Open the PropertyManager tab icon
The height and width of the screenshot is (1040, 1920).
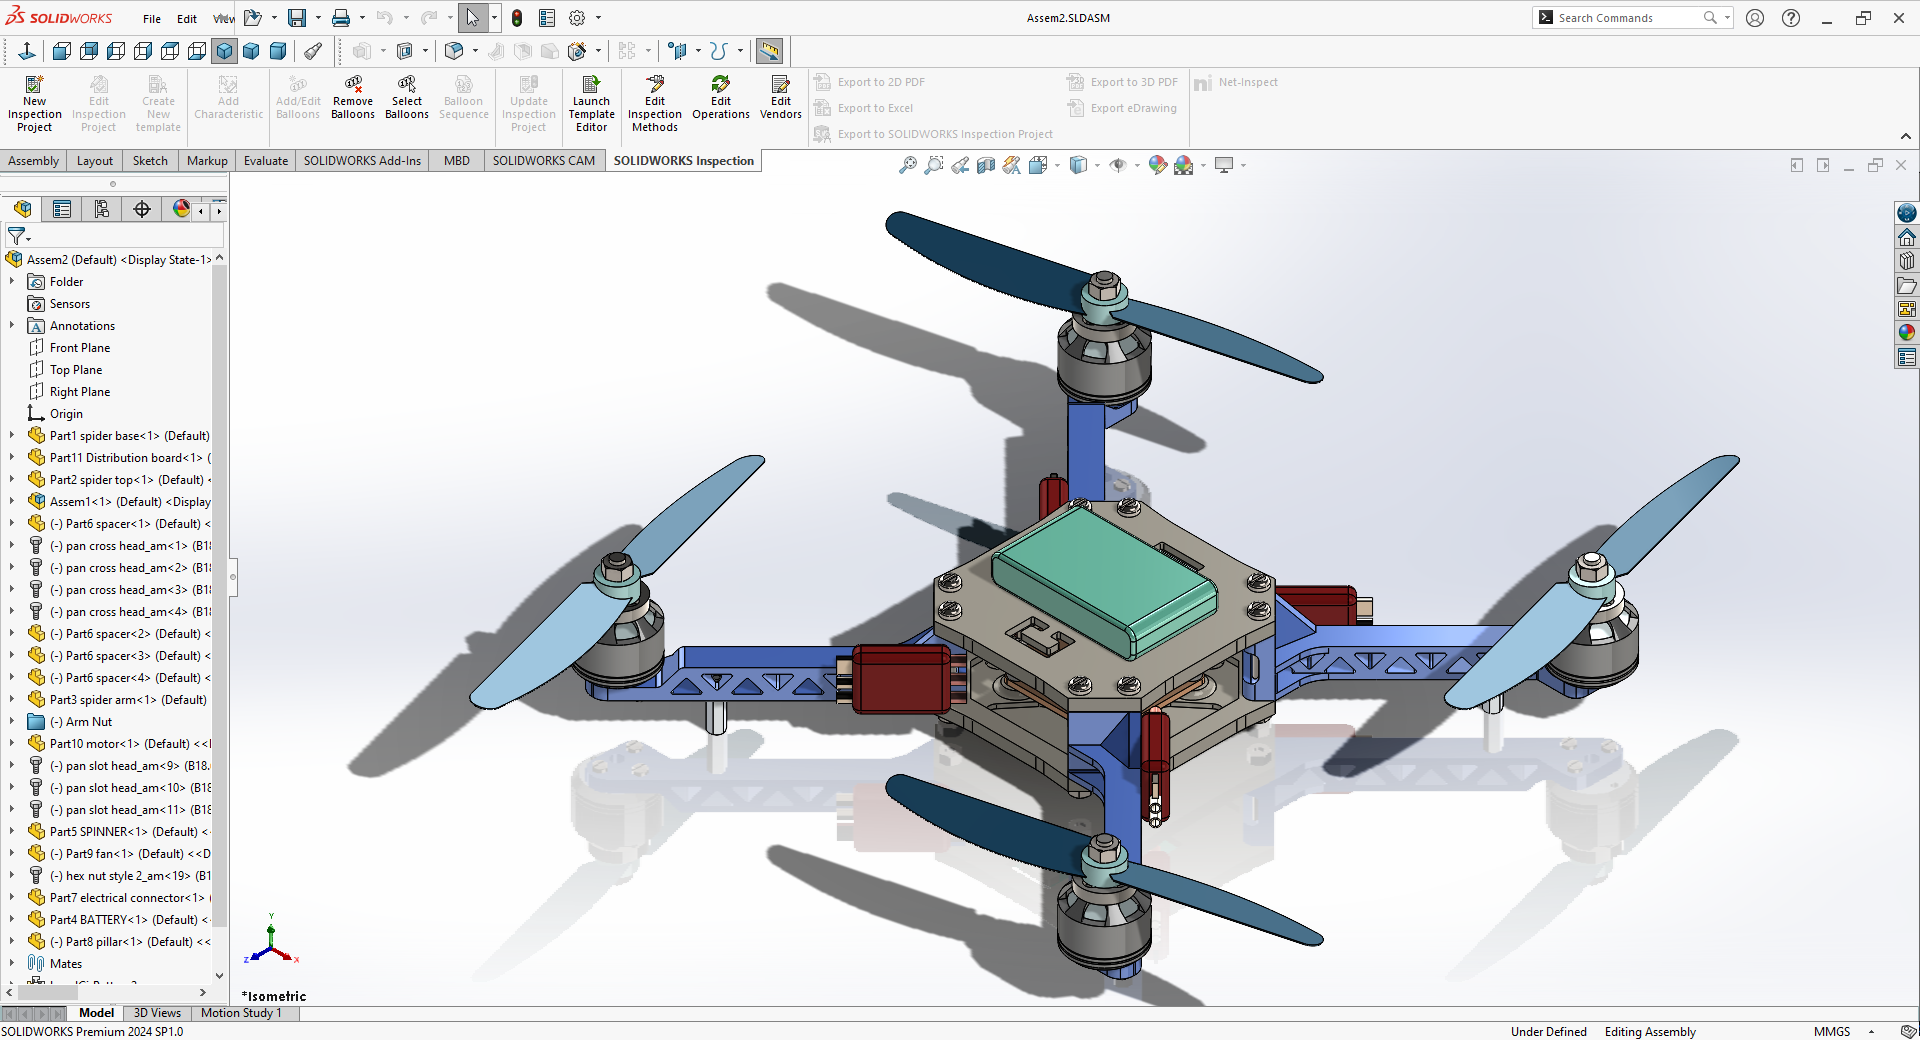click(x=62, y=209)
